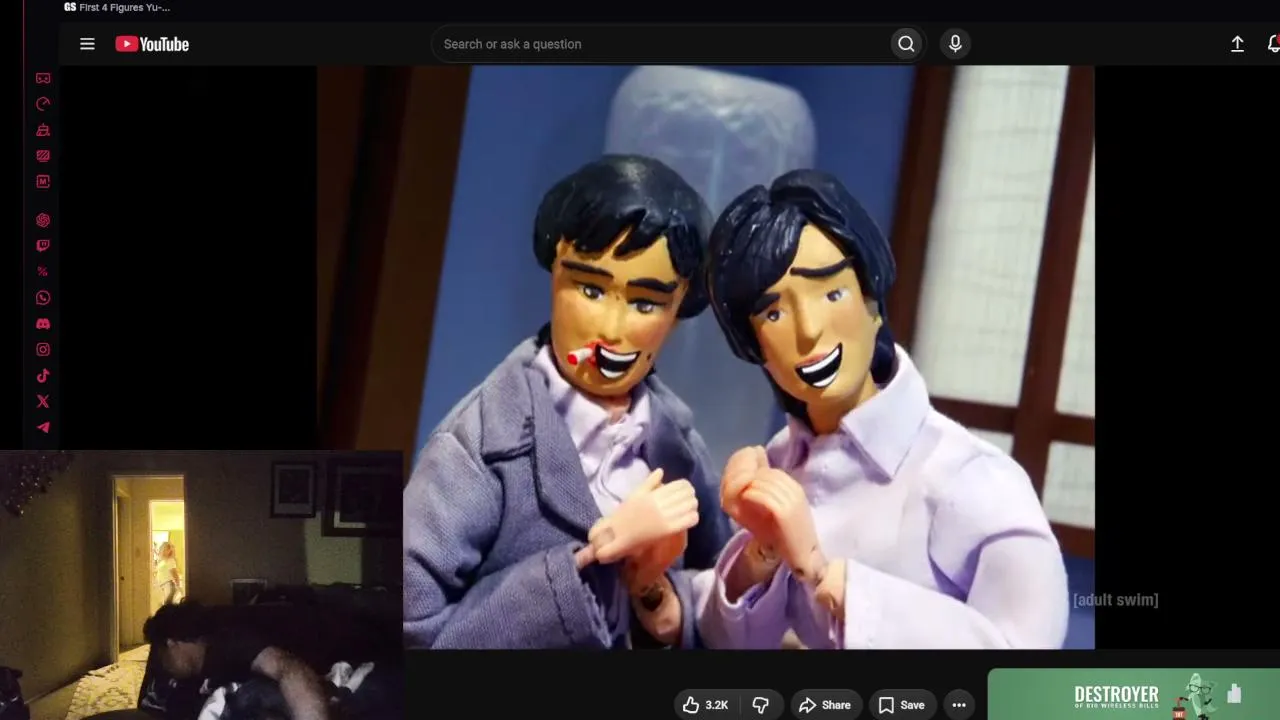Start voice search with microphone icon
Screen dimensions: 1280x720
point(955,44)
